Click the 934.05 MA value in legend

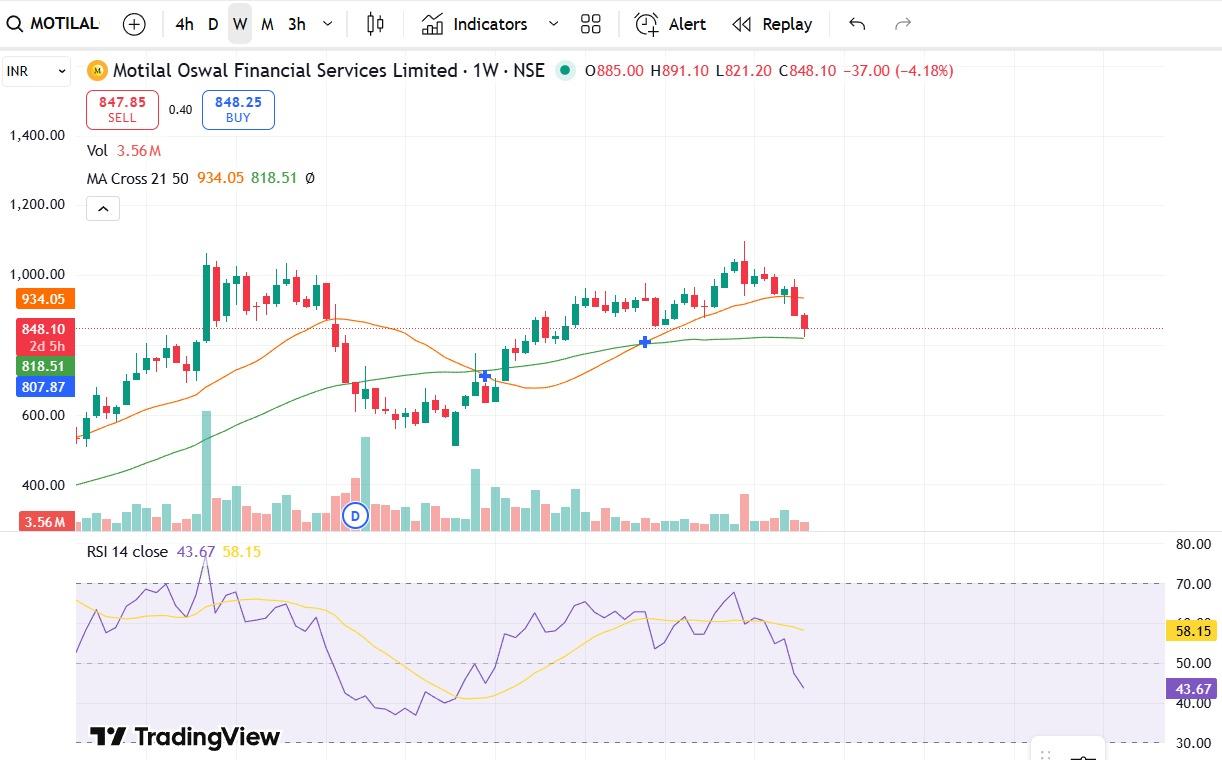(220, 178)
